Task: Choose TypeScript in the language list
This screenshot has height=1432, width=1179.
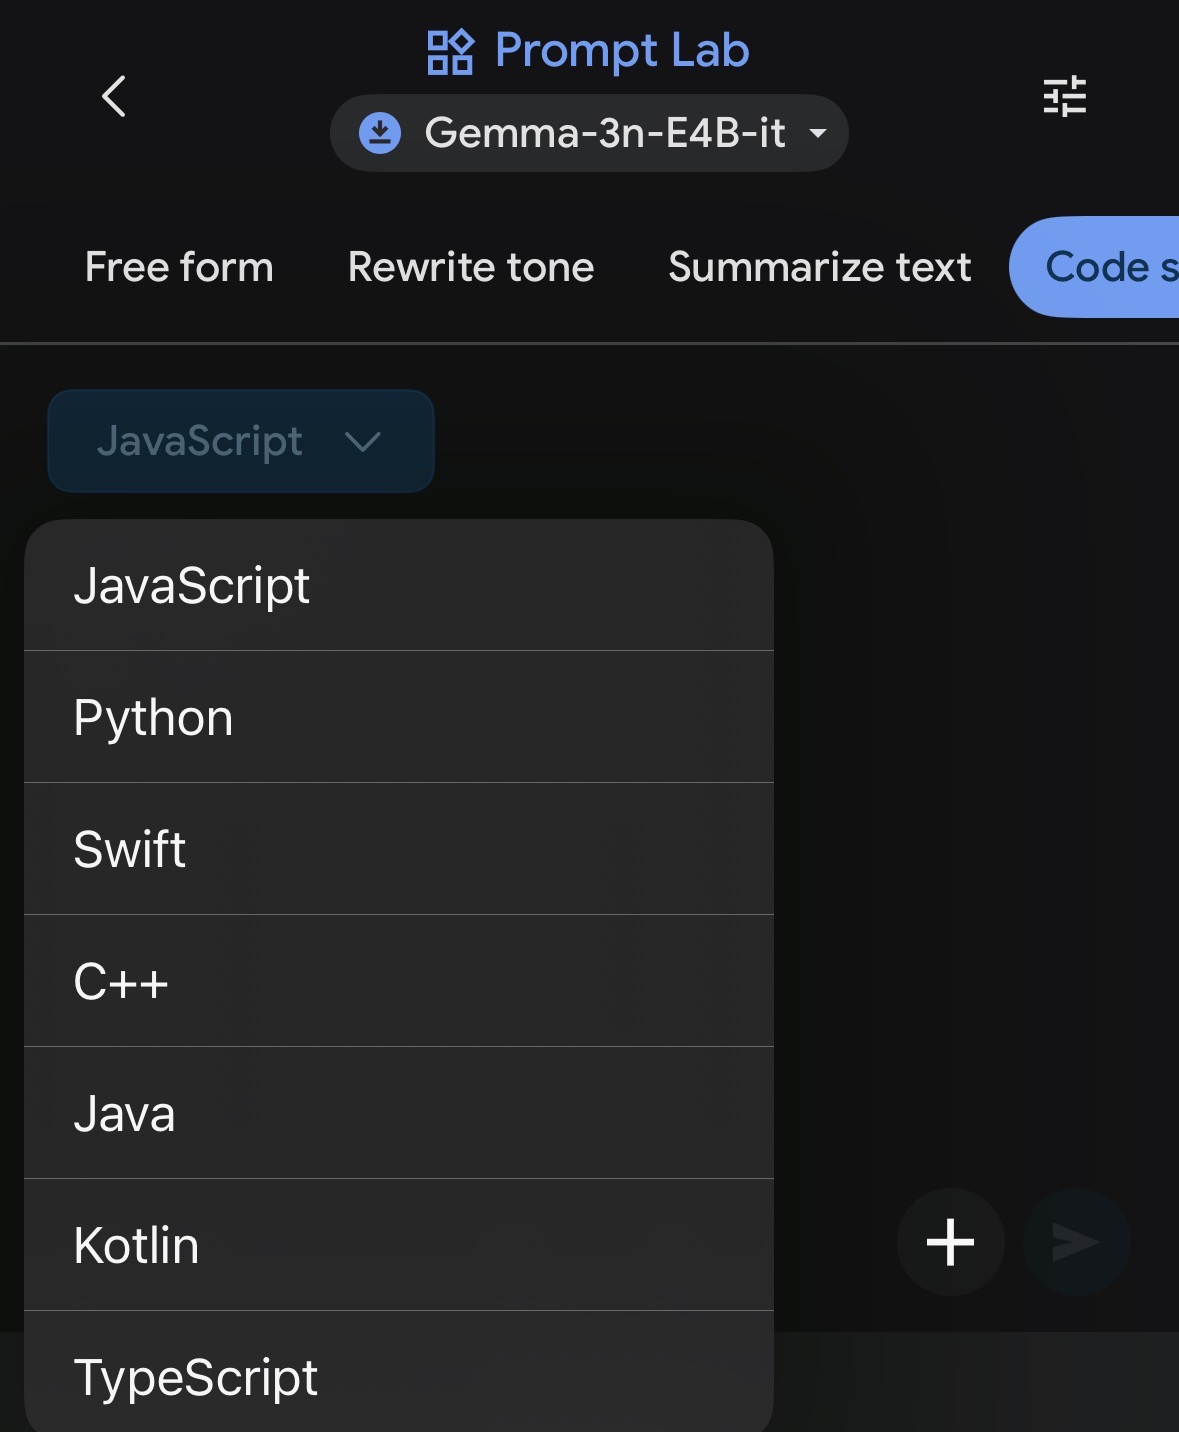Action: (398, 1378)
